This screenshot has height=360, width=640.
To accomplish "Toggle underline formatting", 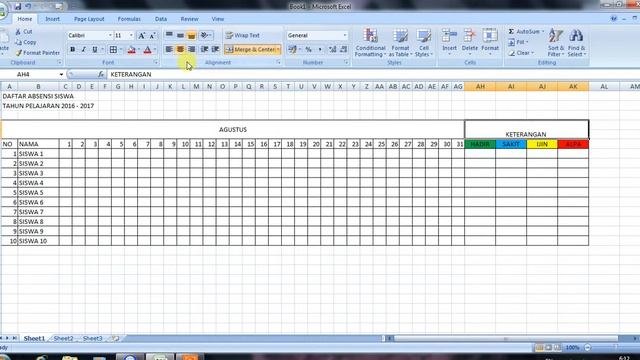I will tap(95, 49).
